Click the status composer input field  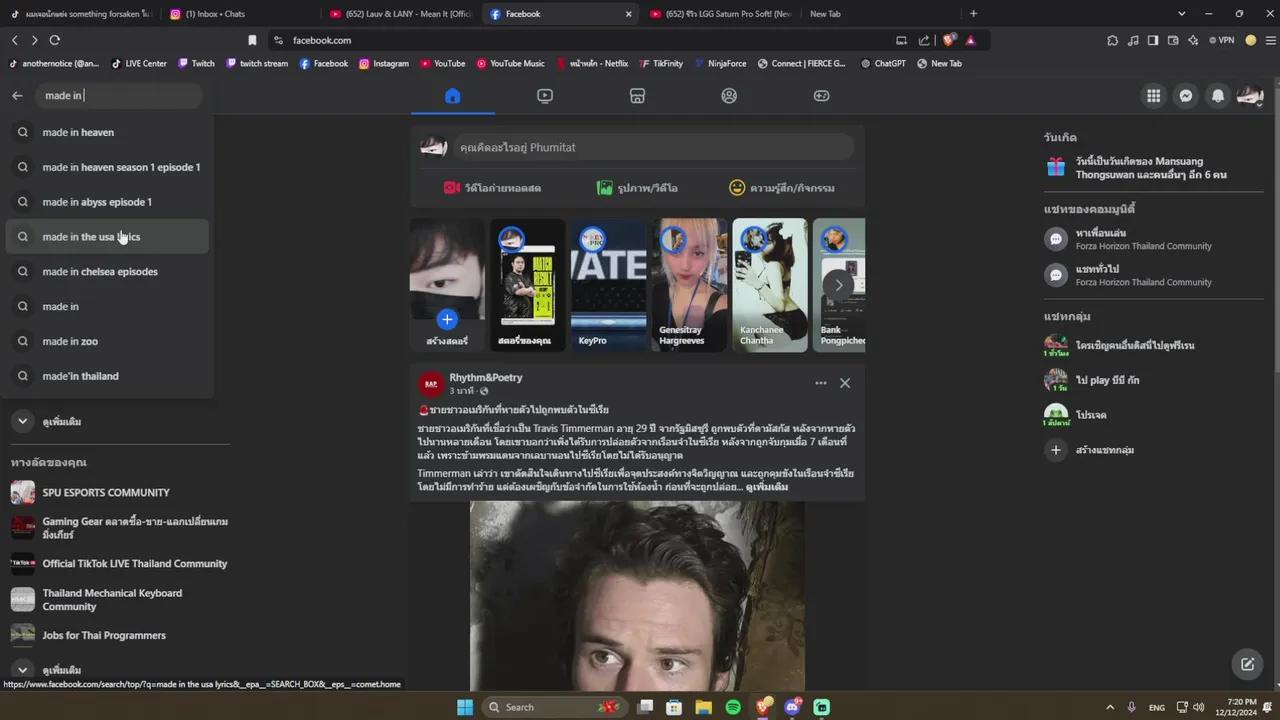point(650,147)
